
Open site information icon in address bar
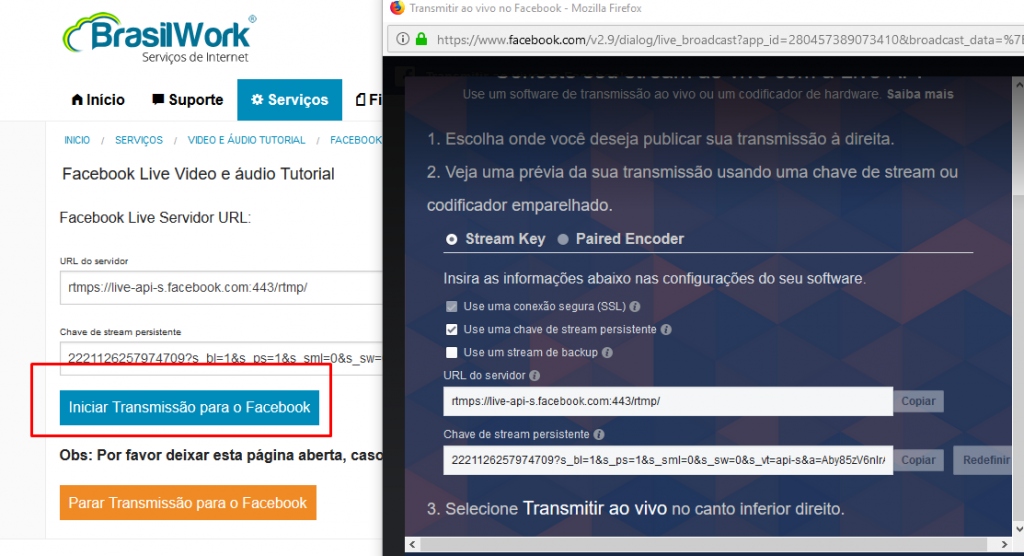tap(403, 39)
